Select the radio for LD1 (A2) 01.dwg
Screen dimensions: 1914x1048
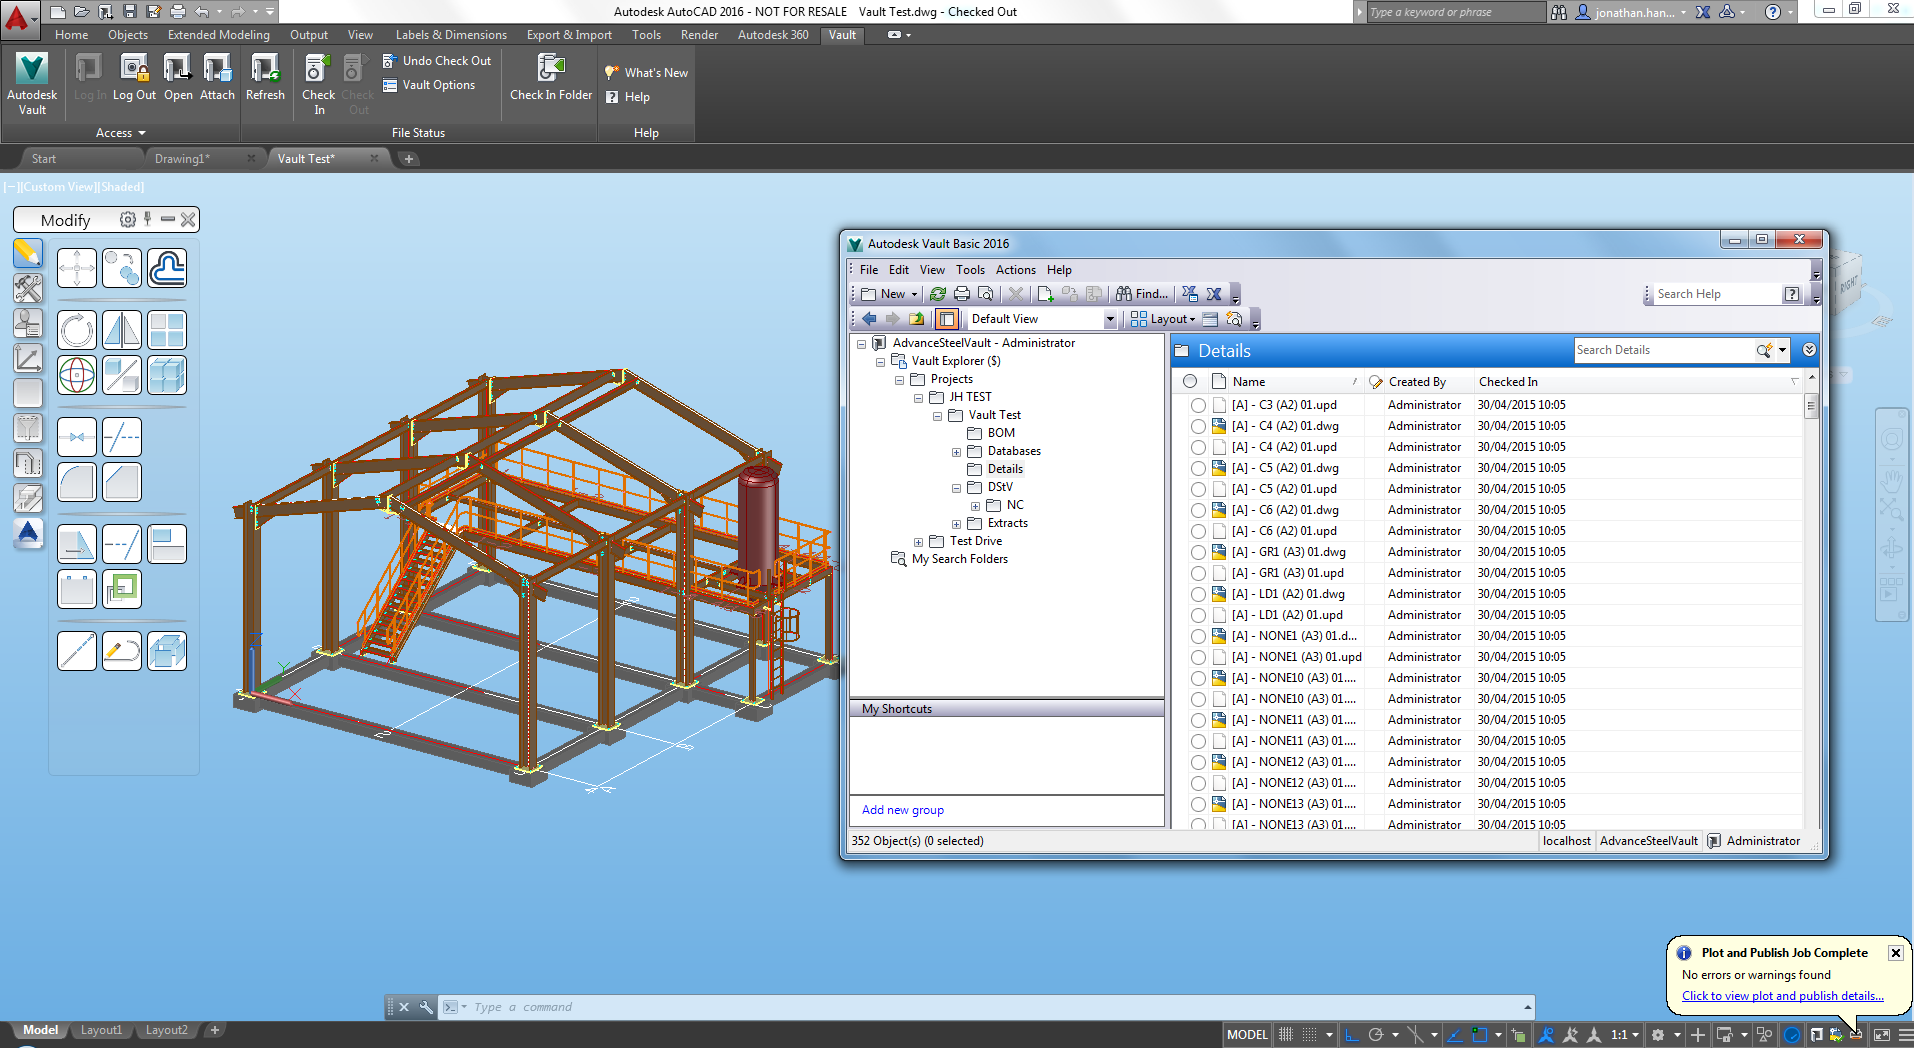click(x=1198, y=594)
